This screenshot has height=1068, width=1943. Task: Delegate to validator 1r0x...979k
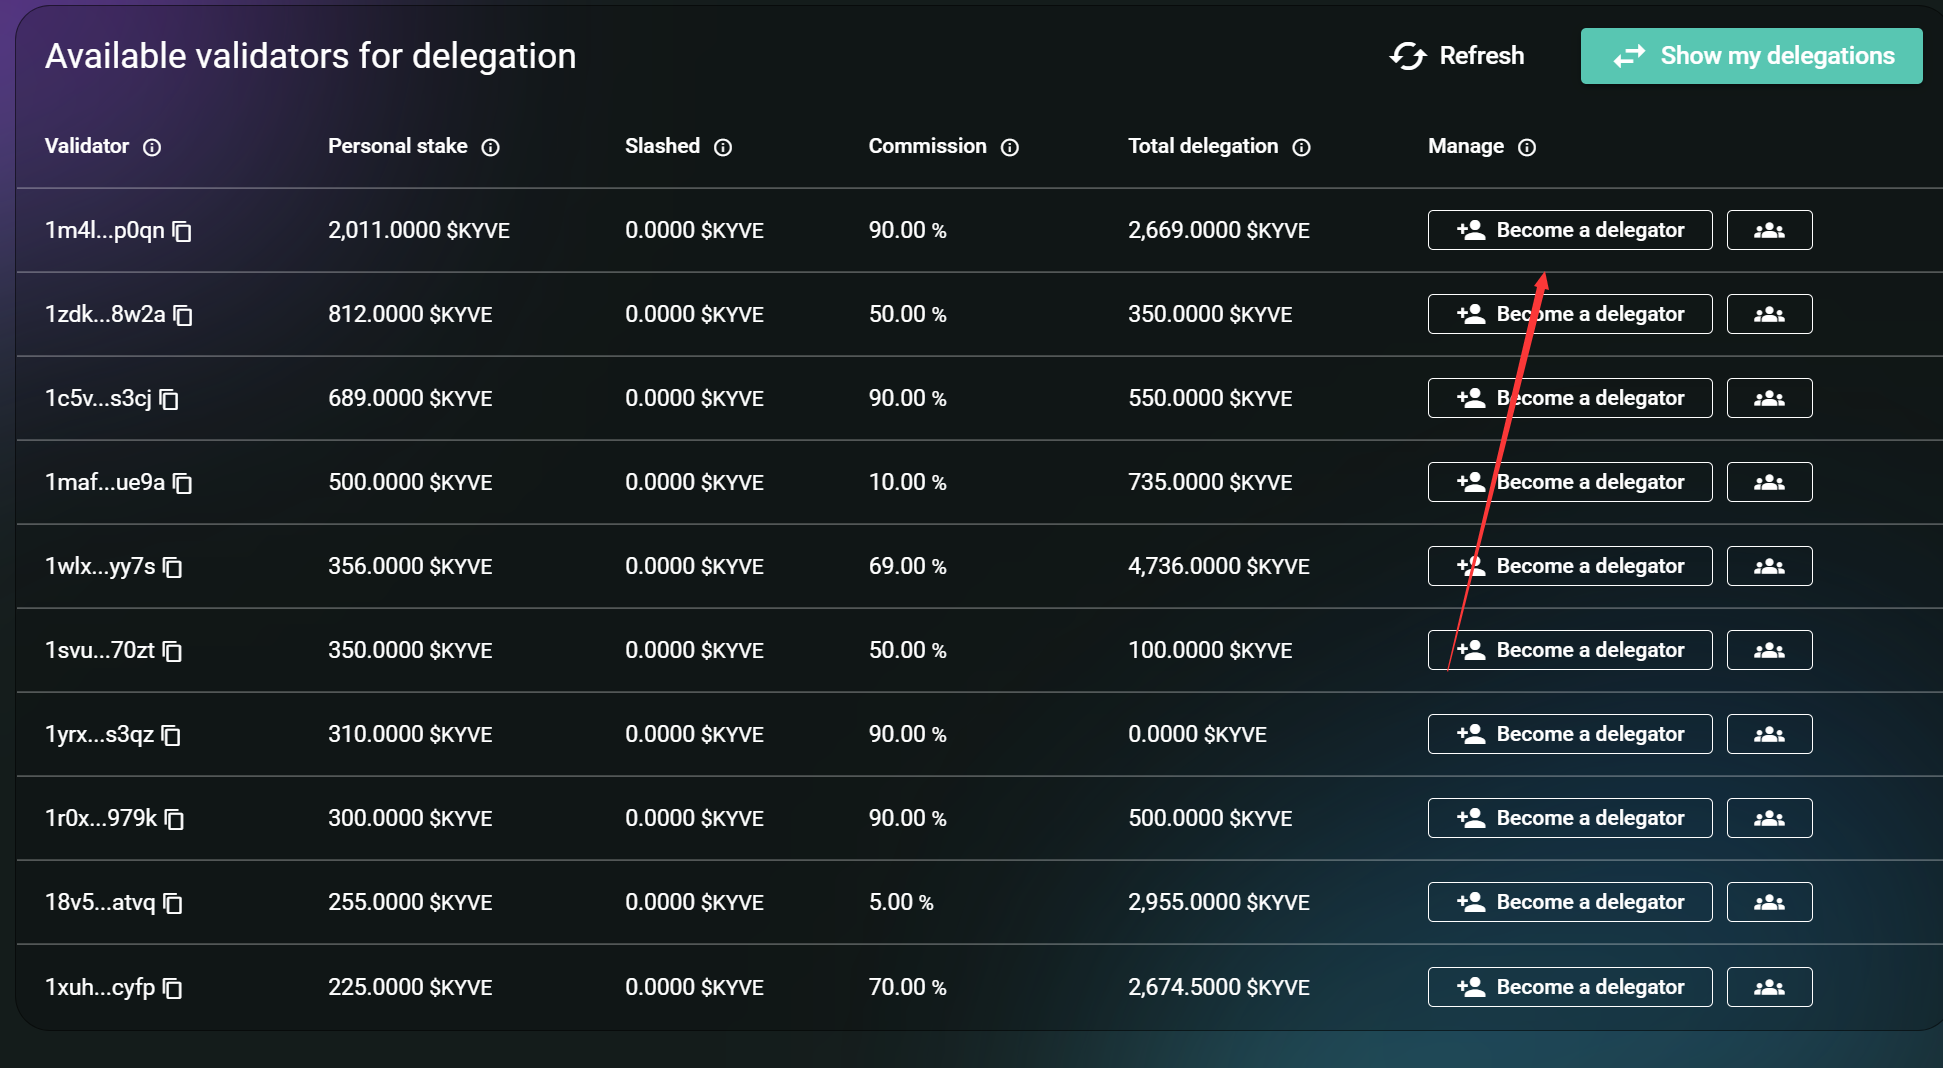[1569, 818]
